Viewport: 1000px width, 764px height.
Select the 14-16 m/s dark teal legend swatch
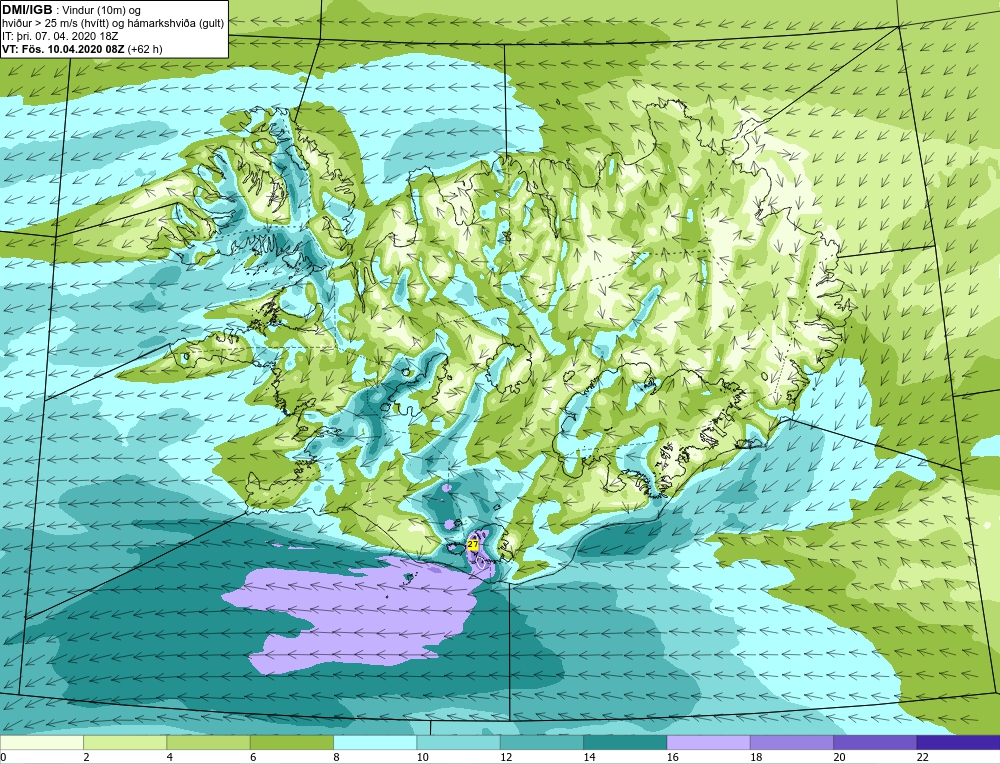(625, 742)
